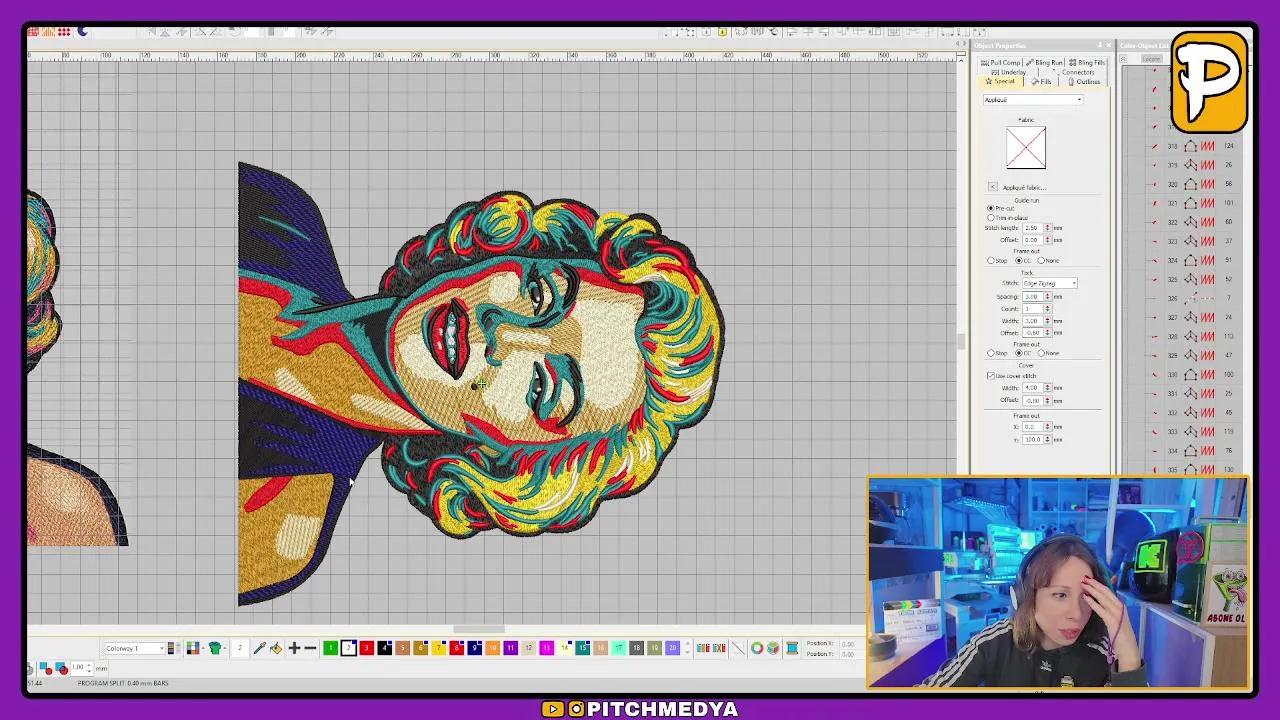Click the second thread chart icon

coord(719,648)
